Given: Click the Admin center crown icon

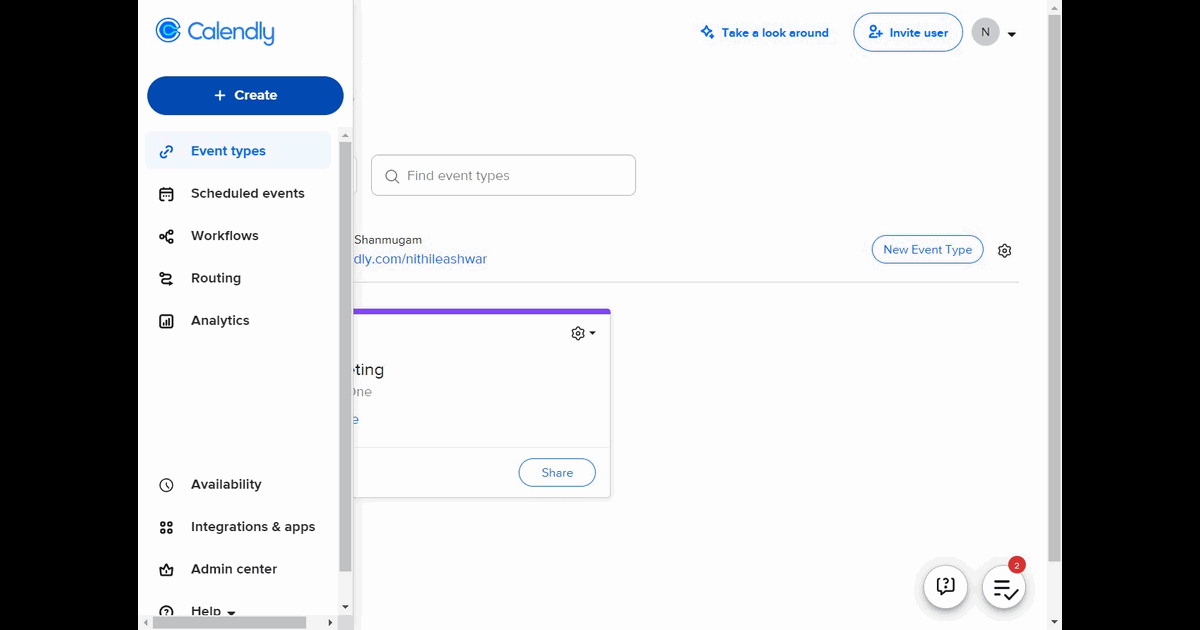Looking at the screenshot, I should [167, 570].
